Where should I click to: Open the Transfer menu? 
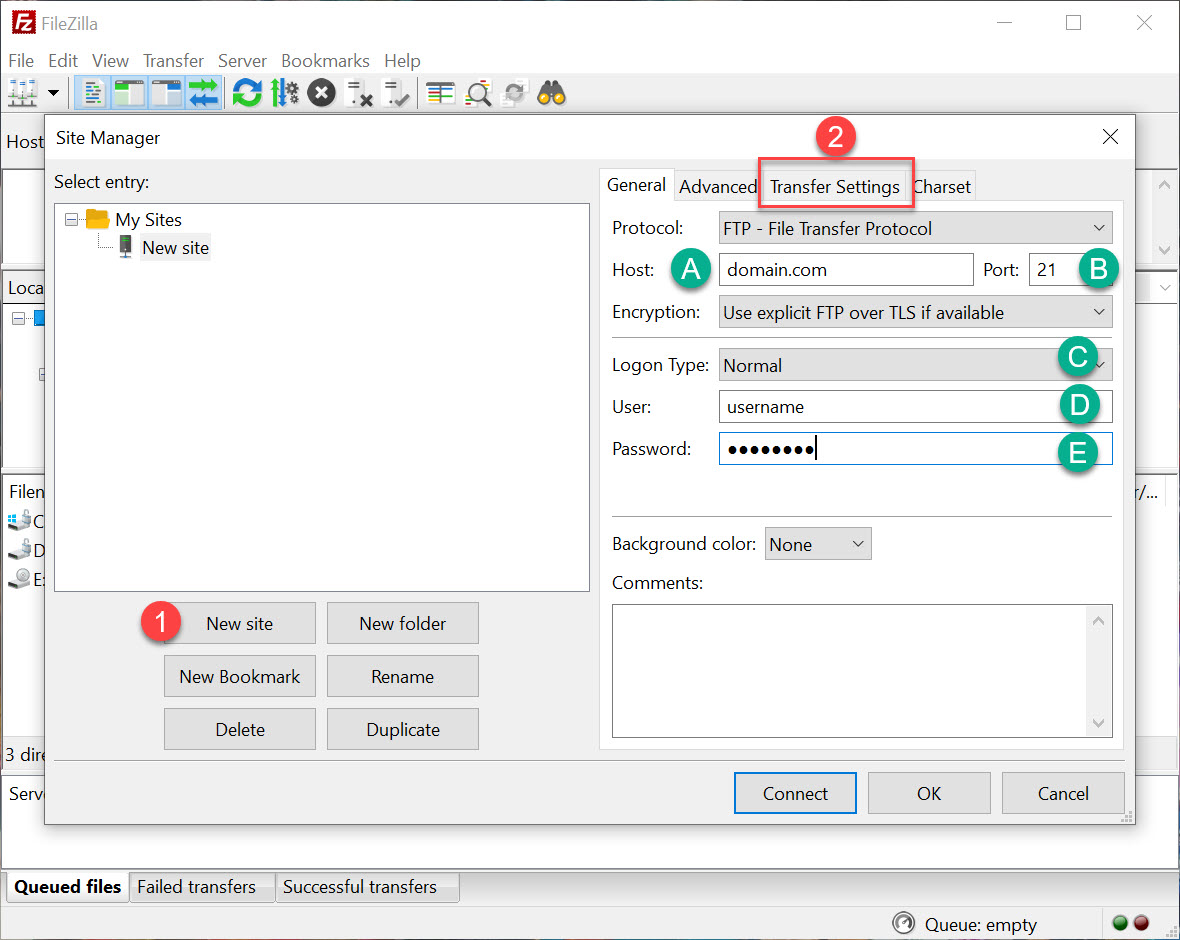coord(173,60)
